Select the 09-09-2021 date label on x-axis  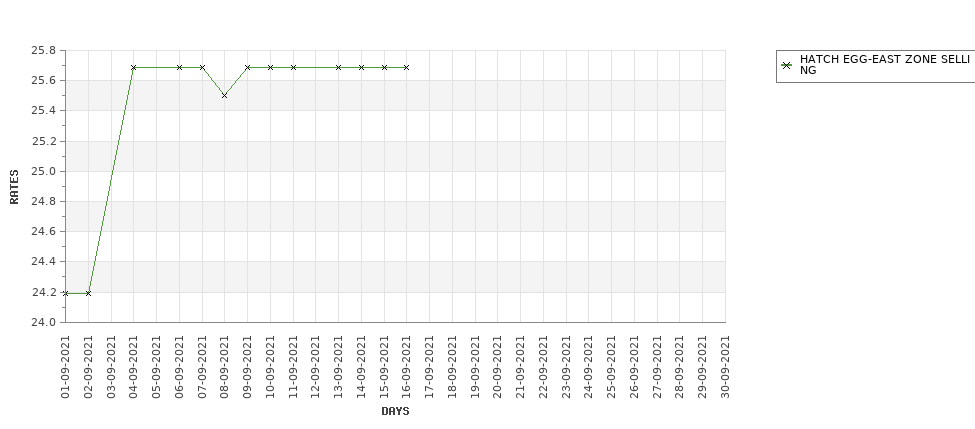click(x=247, y=367)
